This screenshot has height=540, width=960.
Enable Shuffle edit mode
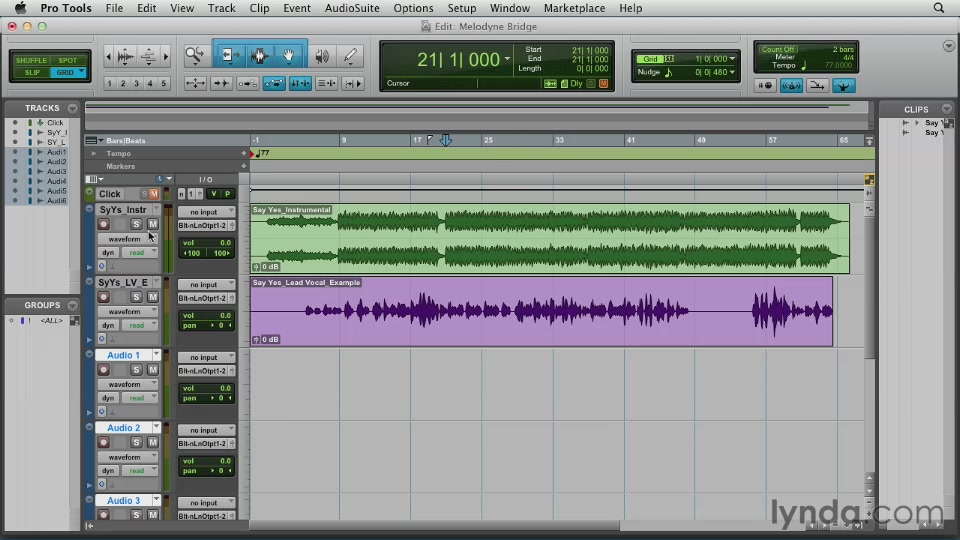point(31,61)
